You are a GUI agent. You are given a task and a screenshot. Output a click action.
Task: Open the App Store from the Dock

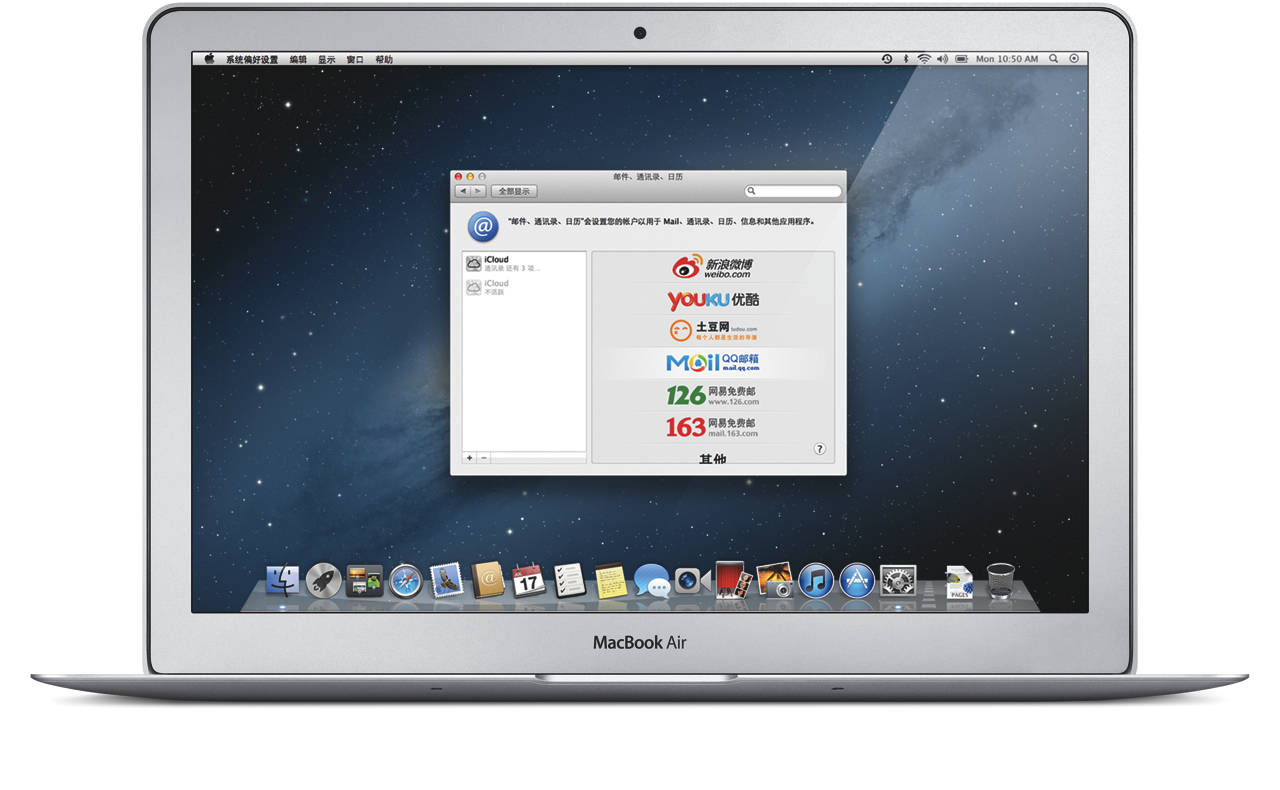point(857,580)
